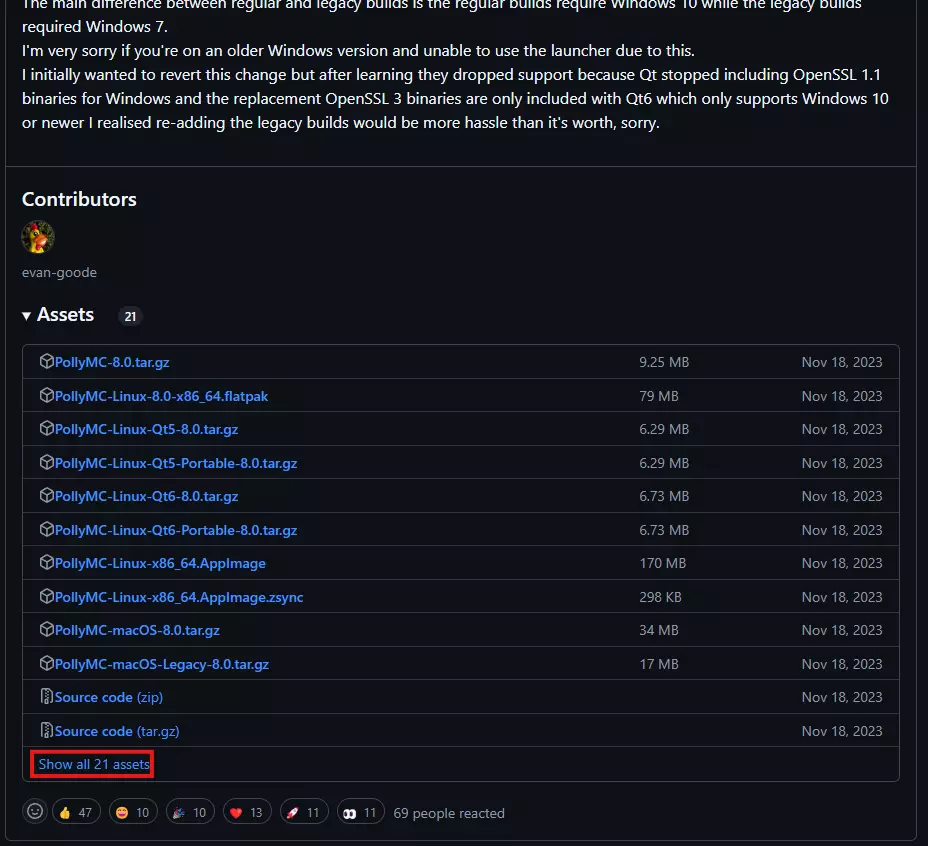
Task: Click the package icon beside PollyMC-8.0.tar.gz
Action: click(46, 362)
